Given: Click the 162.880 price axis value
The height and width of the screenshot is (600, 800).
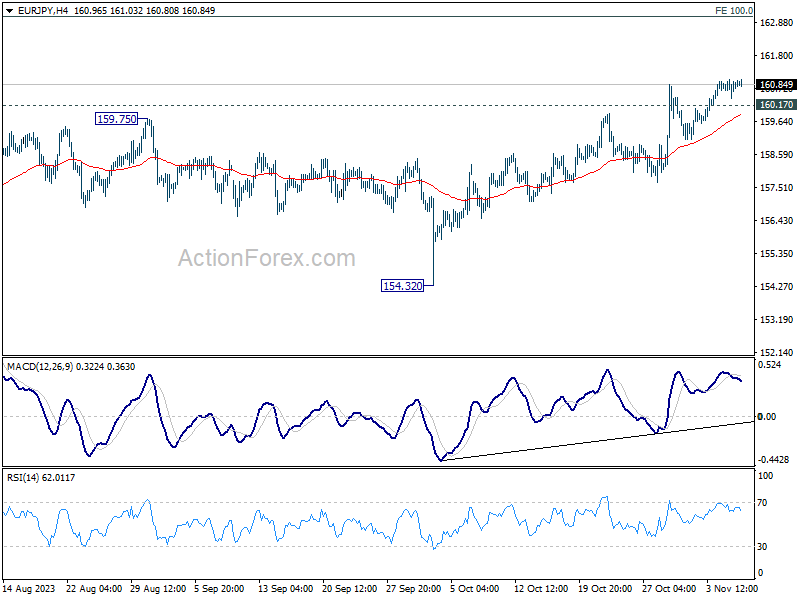Looking at the screenshot, I should (777, 22).
